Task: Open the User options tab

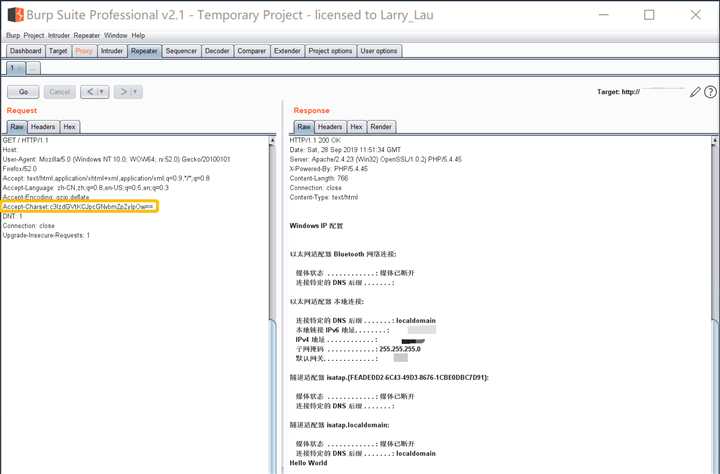Action: 379,51
